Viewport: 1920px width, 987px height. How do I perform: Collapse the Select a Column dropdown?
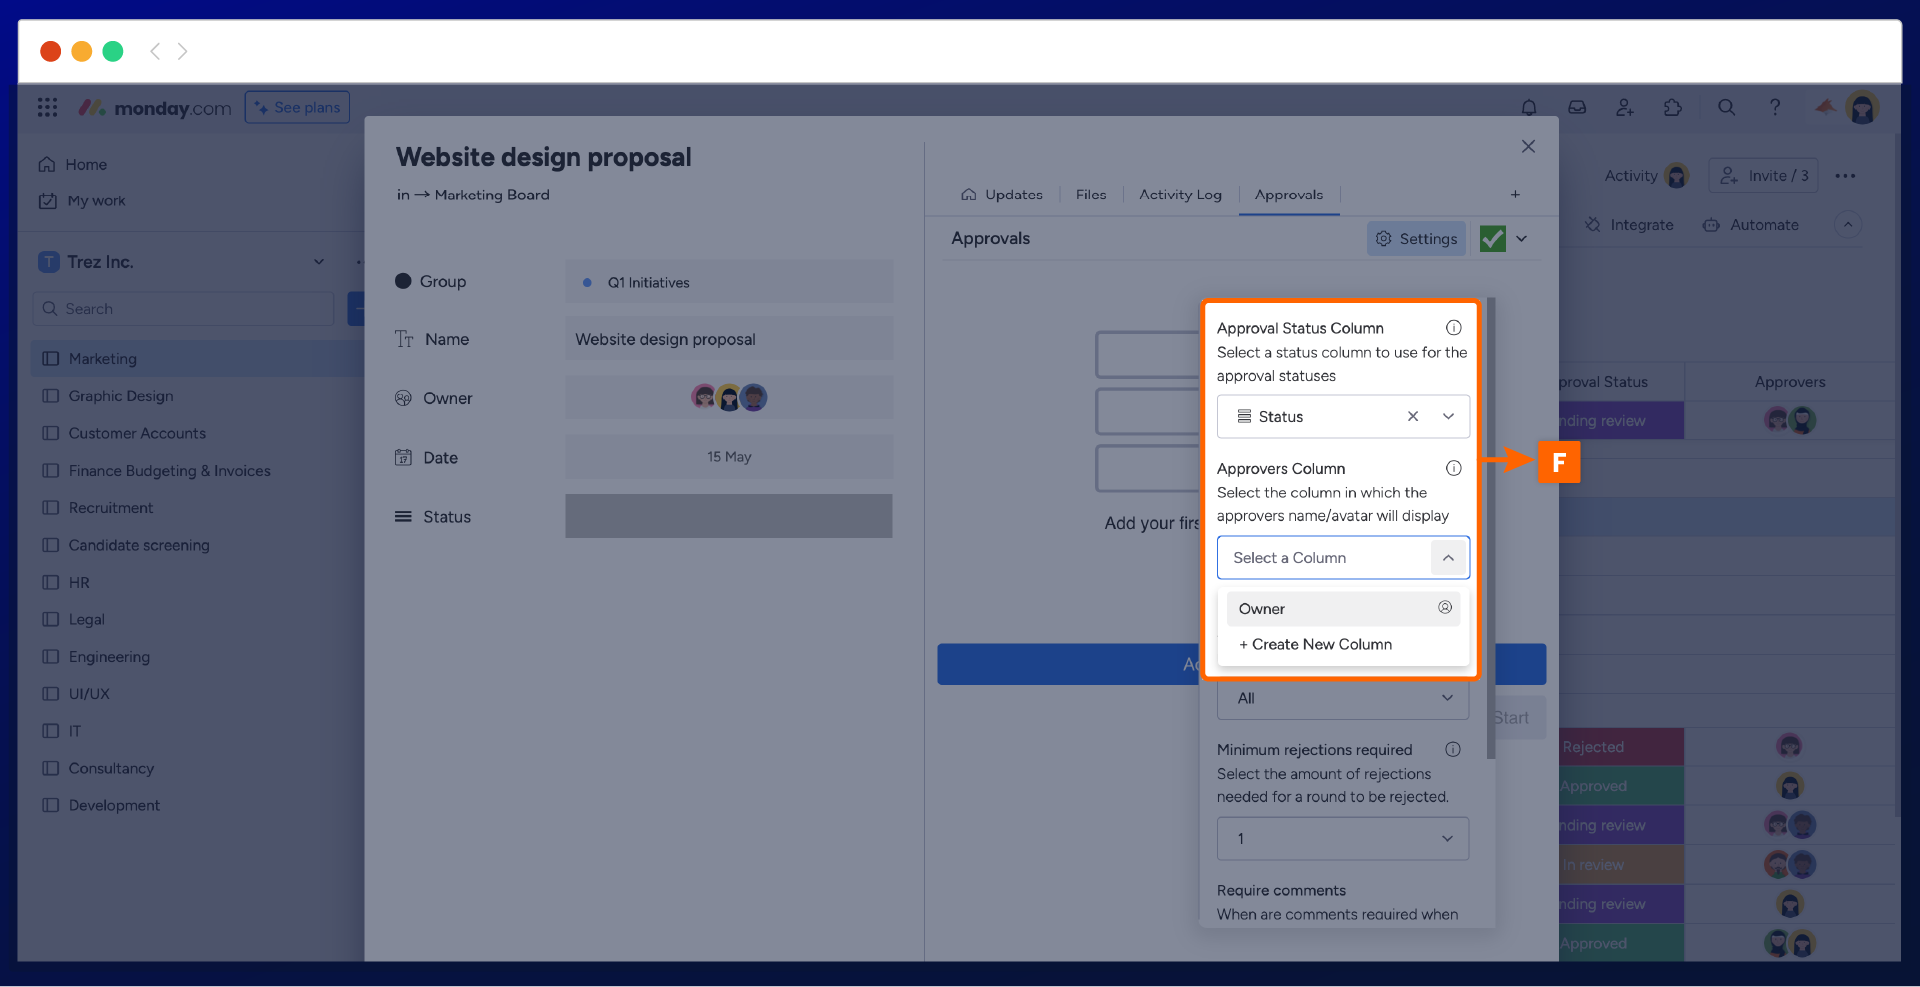(1448, 558)
